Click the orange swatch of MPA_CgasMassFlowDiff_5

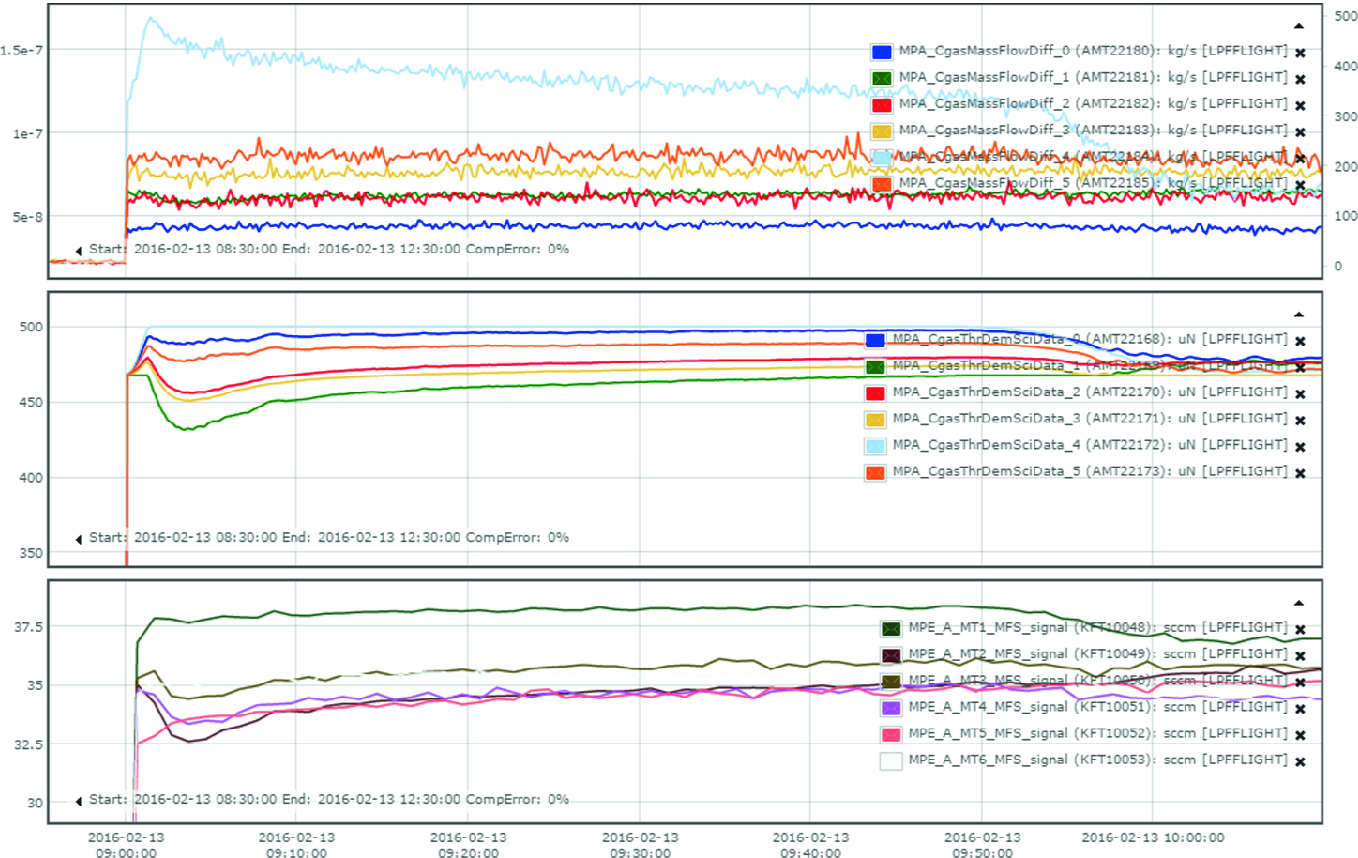[x=882, y=184]
